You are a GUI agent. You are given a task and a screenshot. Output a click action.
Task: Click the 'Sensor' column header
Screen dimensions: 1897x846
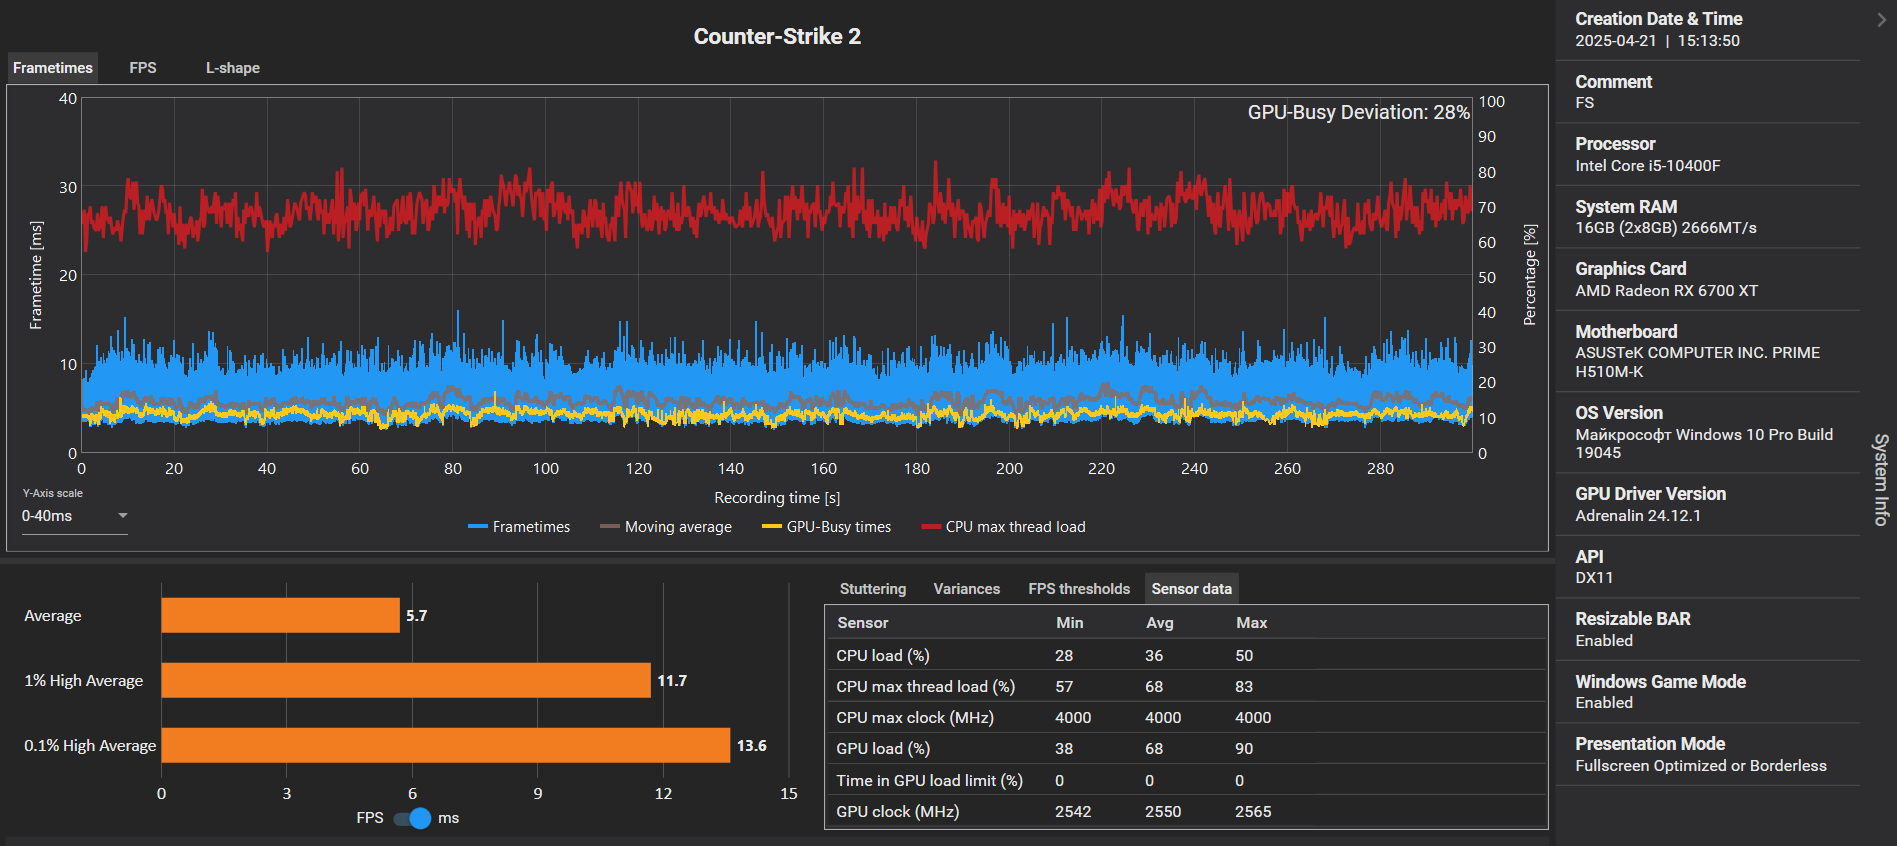point(863,623)
